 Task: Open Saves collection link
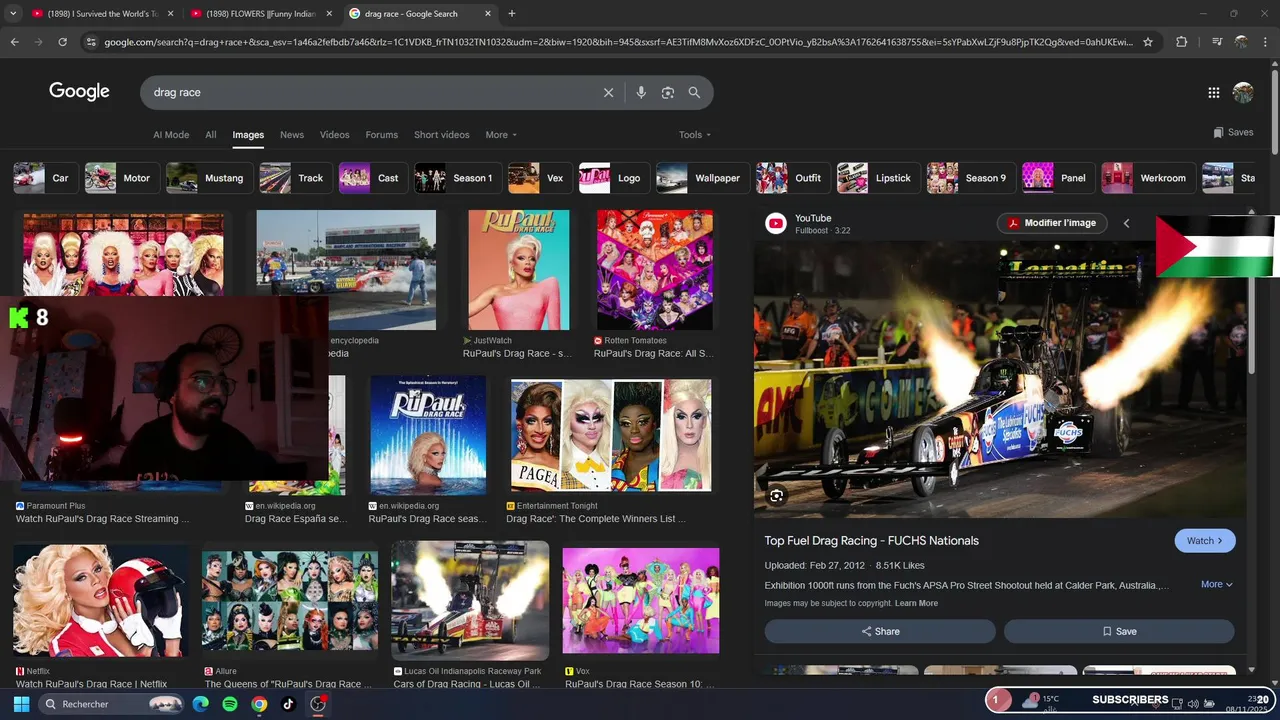(1233, 132)
